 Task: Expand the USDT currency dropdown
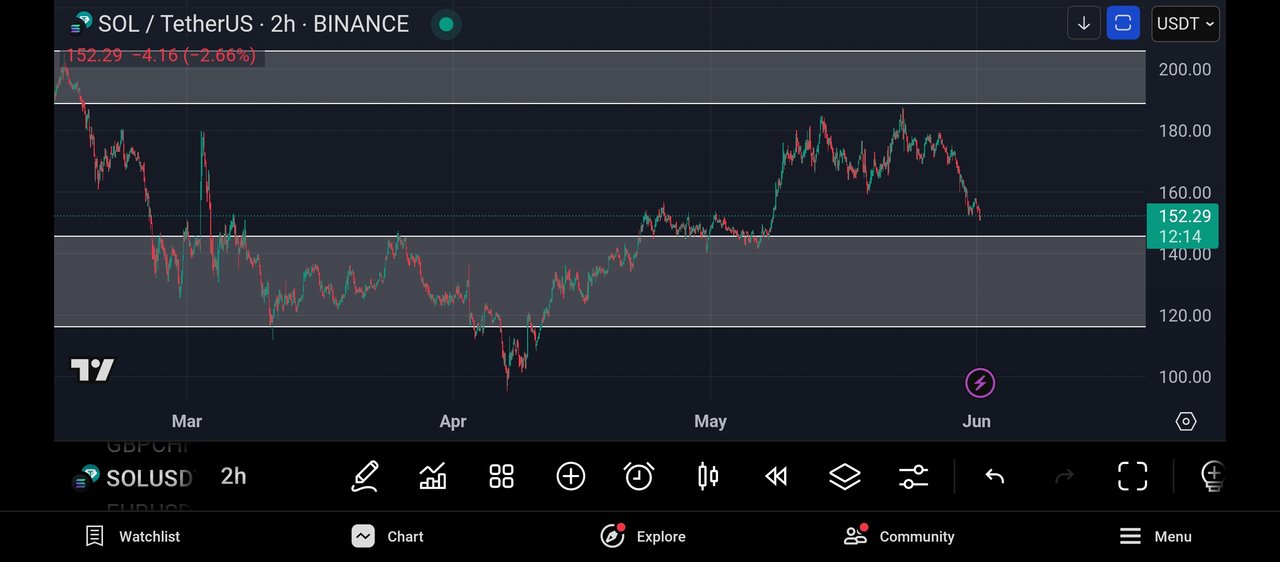click(1185, 23)
